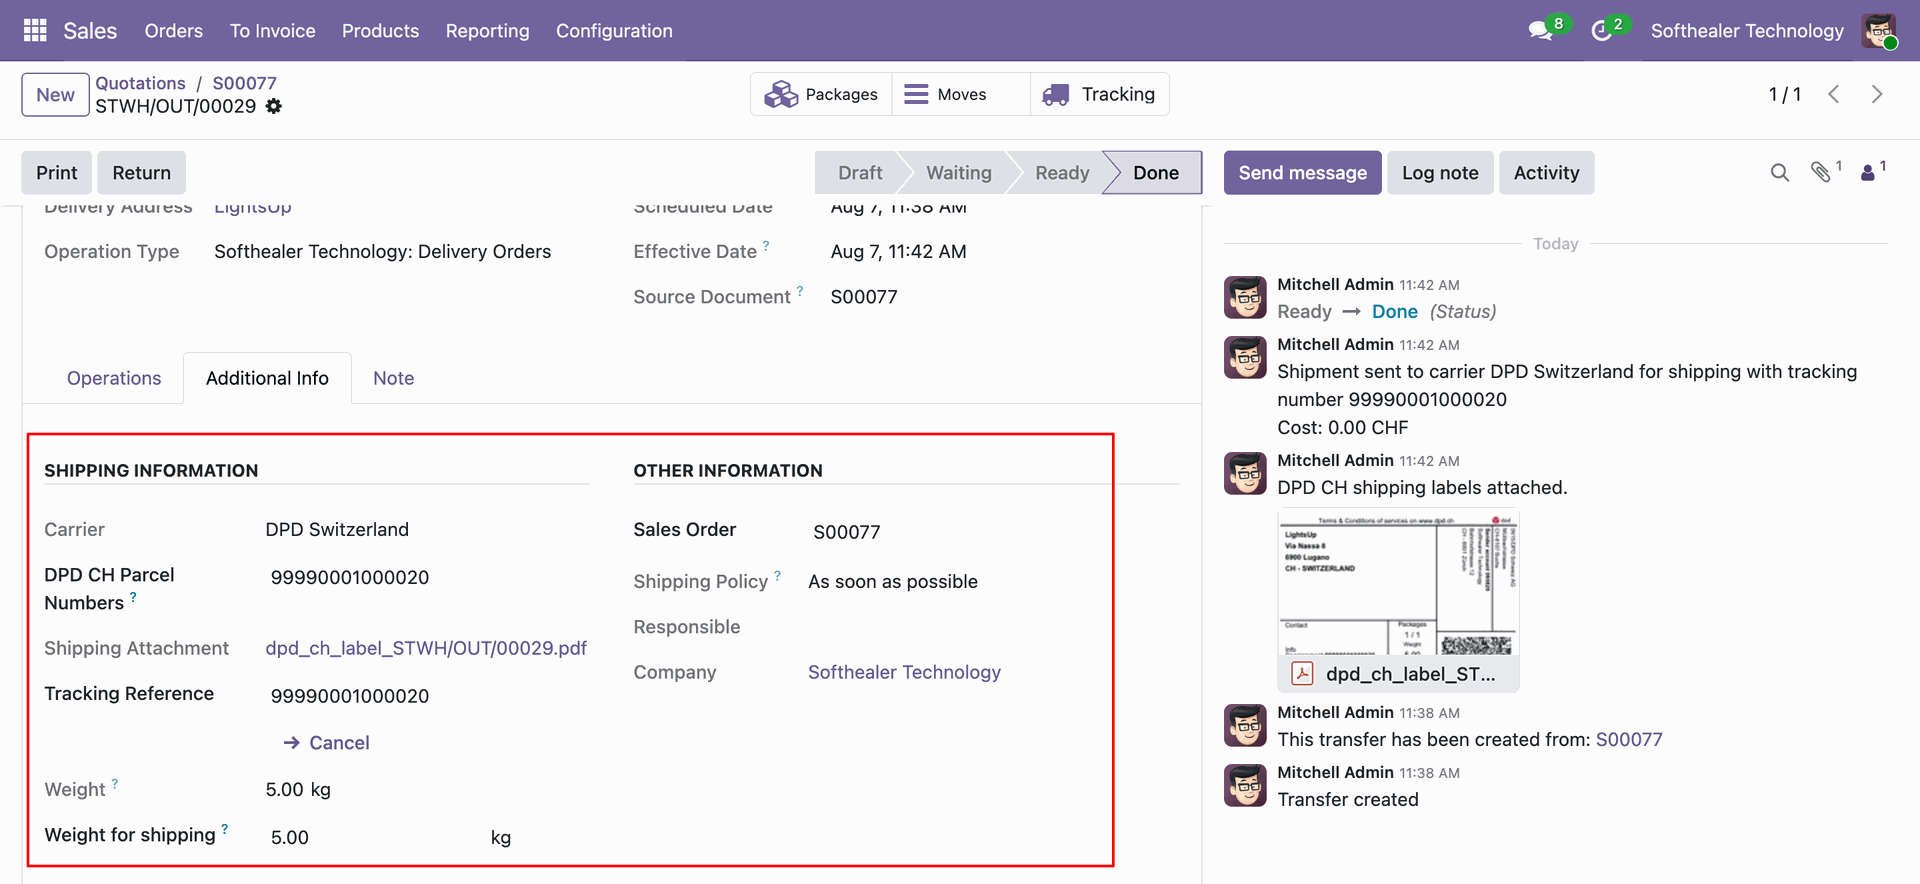Switch to the Operations tab
The height and width of the screenshot is (884, 1920).
point(114,378)
